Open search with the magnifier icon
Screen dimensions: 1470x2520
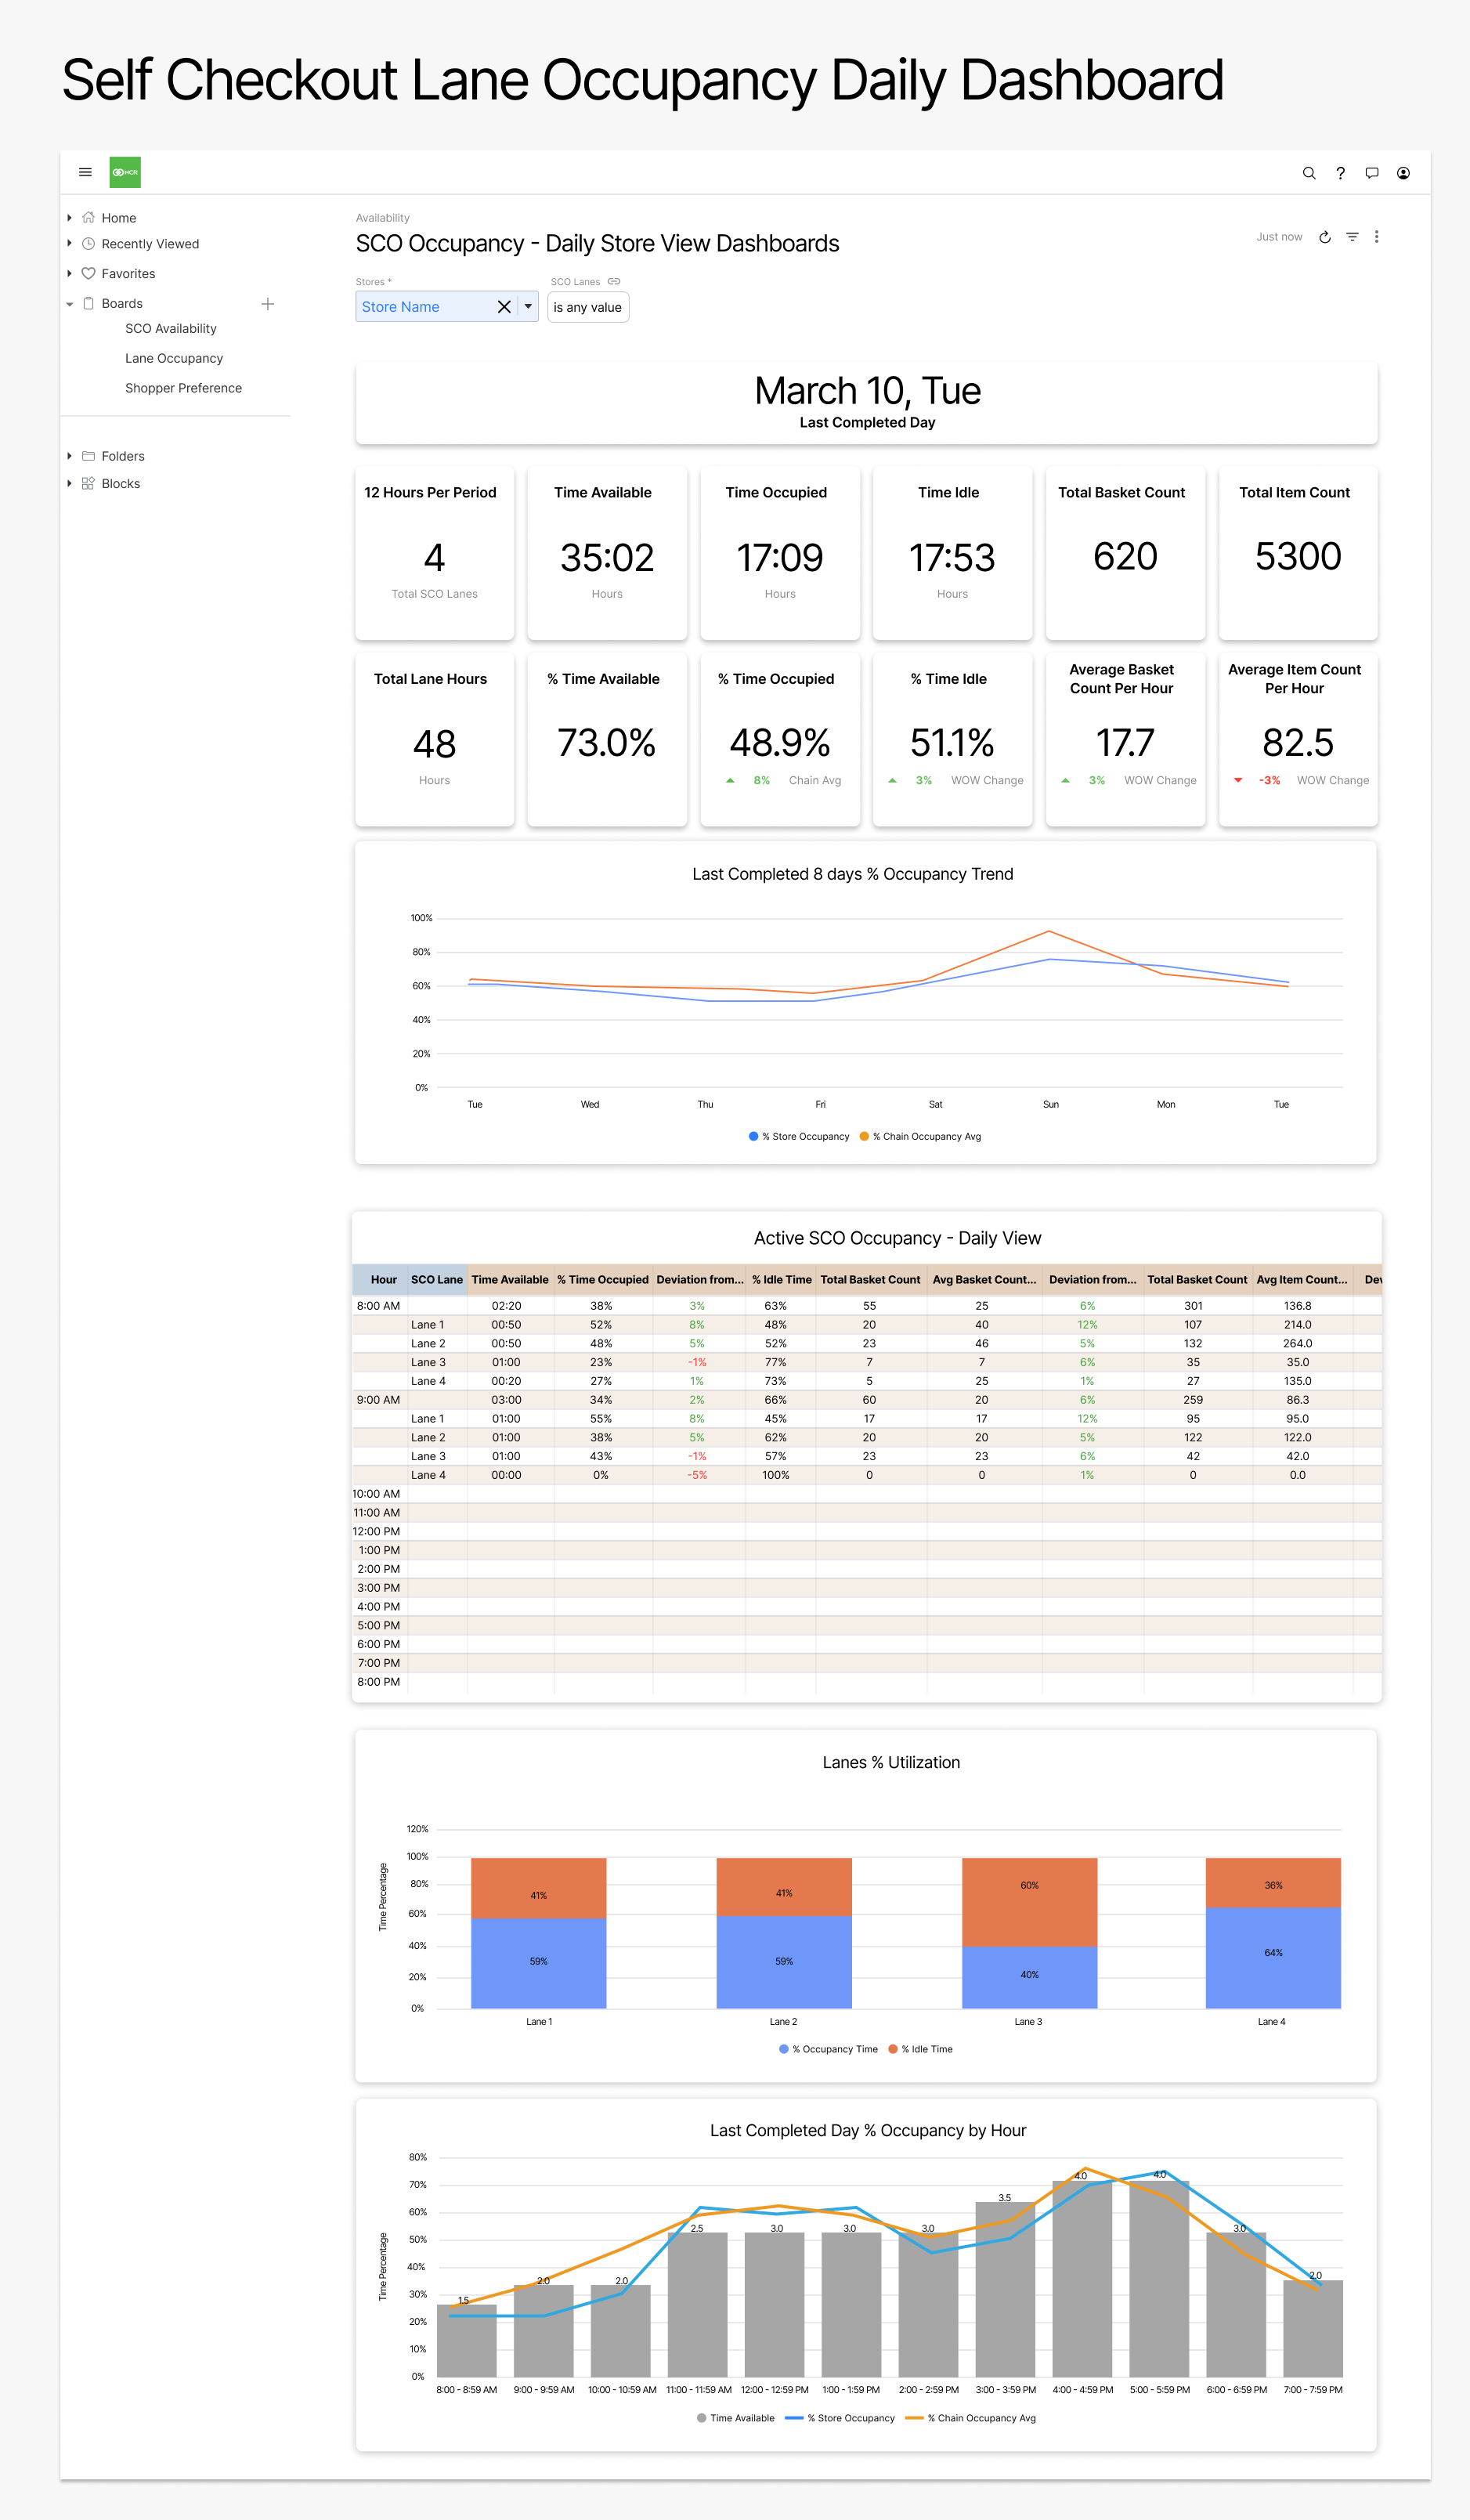[1309, 173]
